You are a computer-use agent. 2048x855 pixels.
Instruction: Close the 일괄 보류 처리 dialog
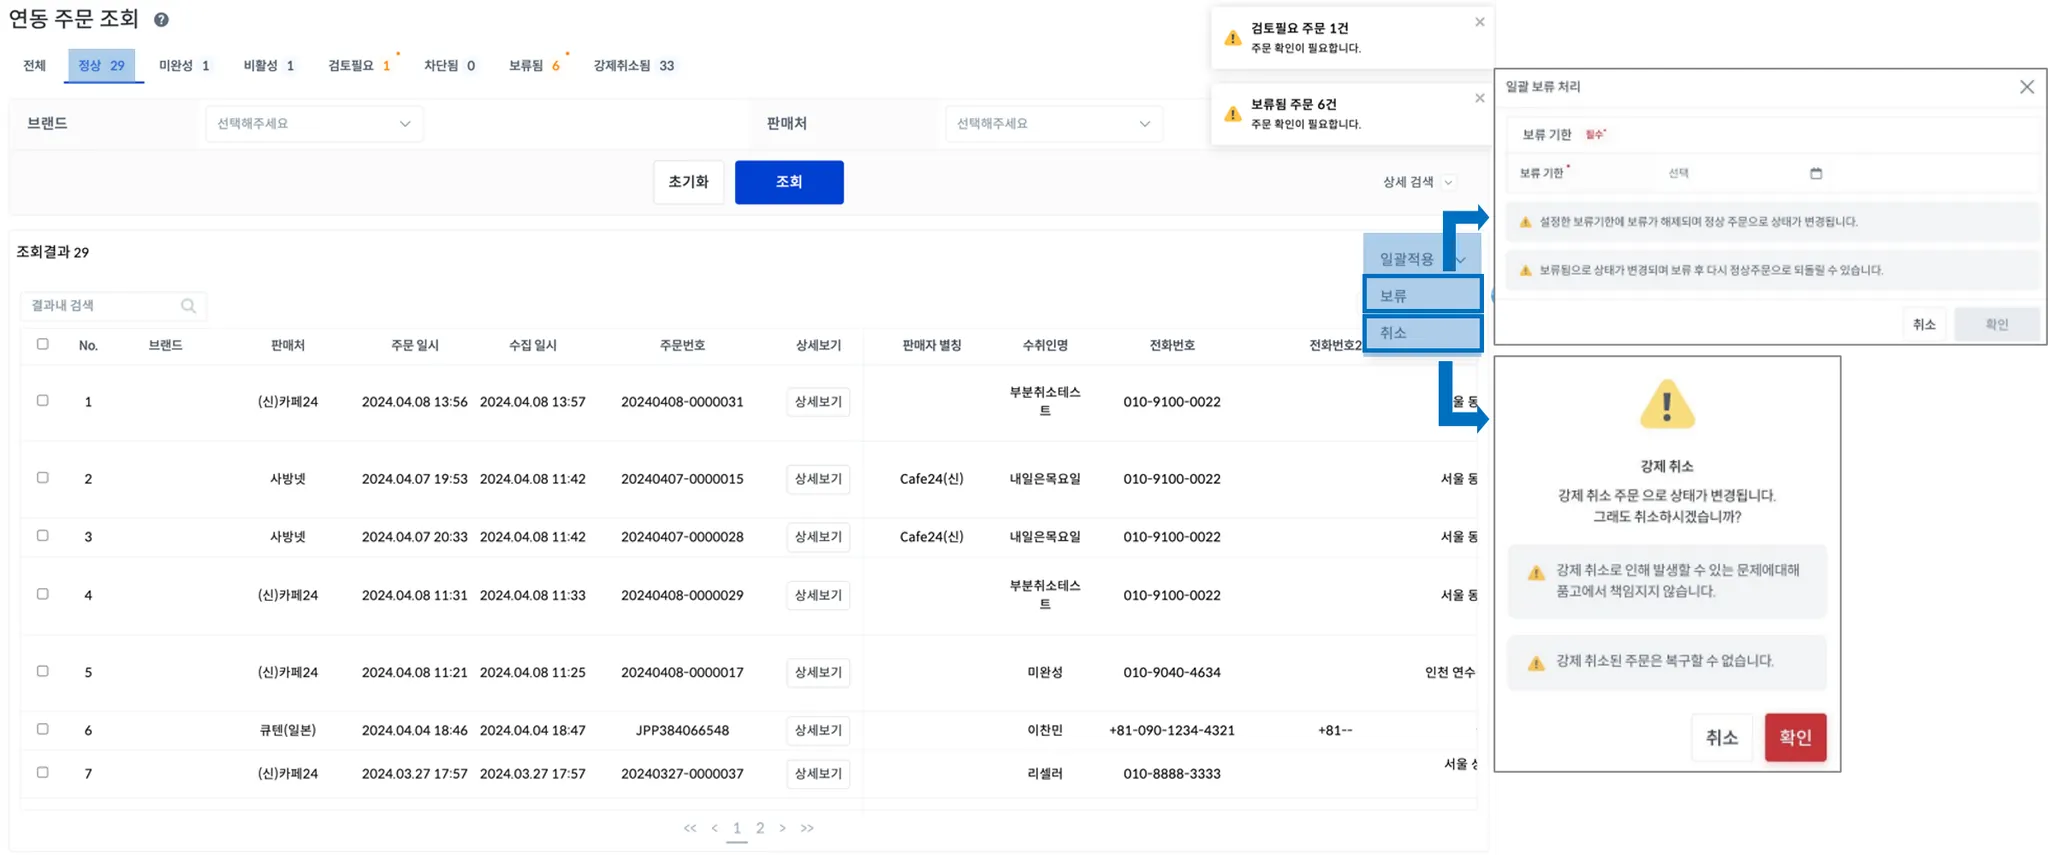[2026, 87]
